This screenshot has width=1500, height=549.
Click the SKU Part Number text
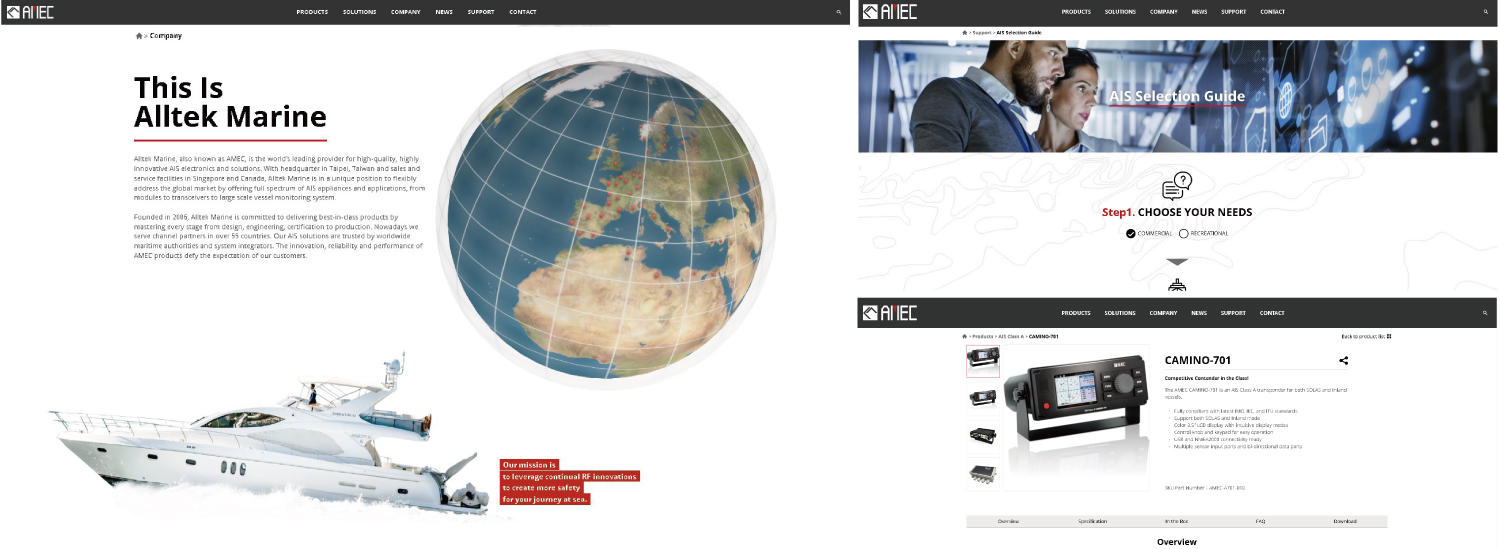[1205, 488]
